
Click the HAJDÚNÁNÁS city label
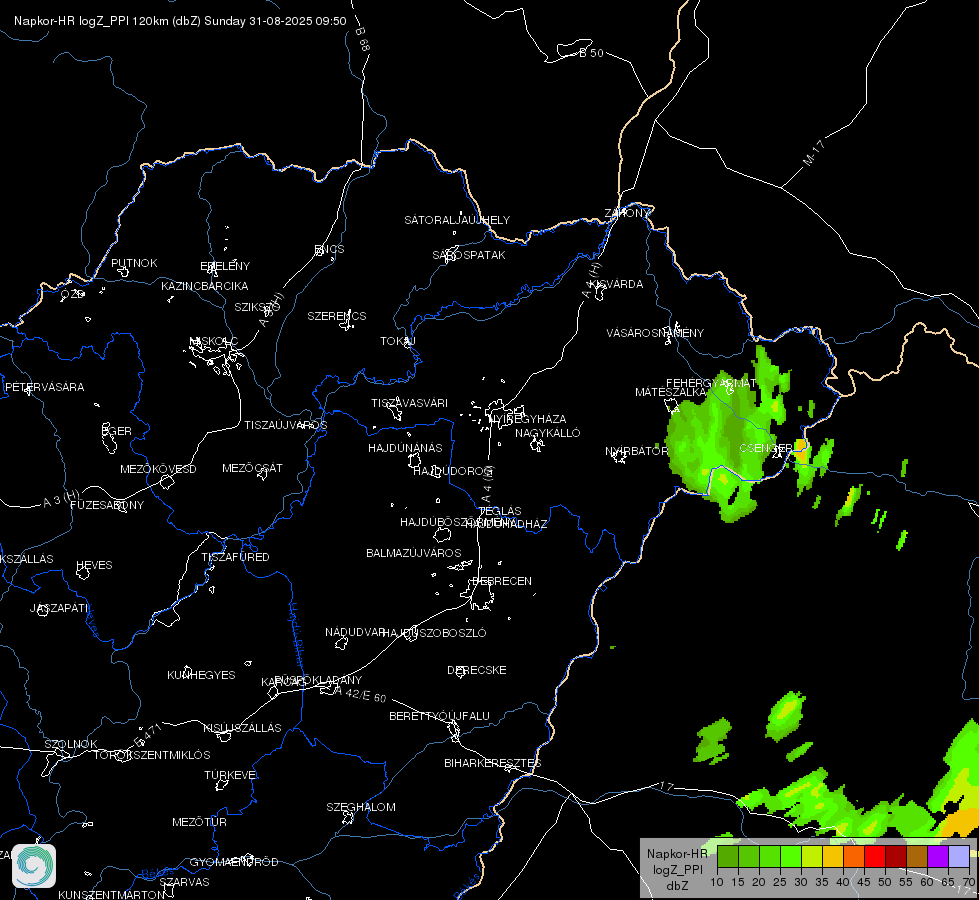(x=405, y=448)
